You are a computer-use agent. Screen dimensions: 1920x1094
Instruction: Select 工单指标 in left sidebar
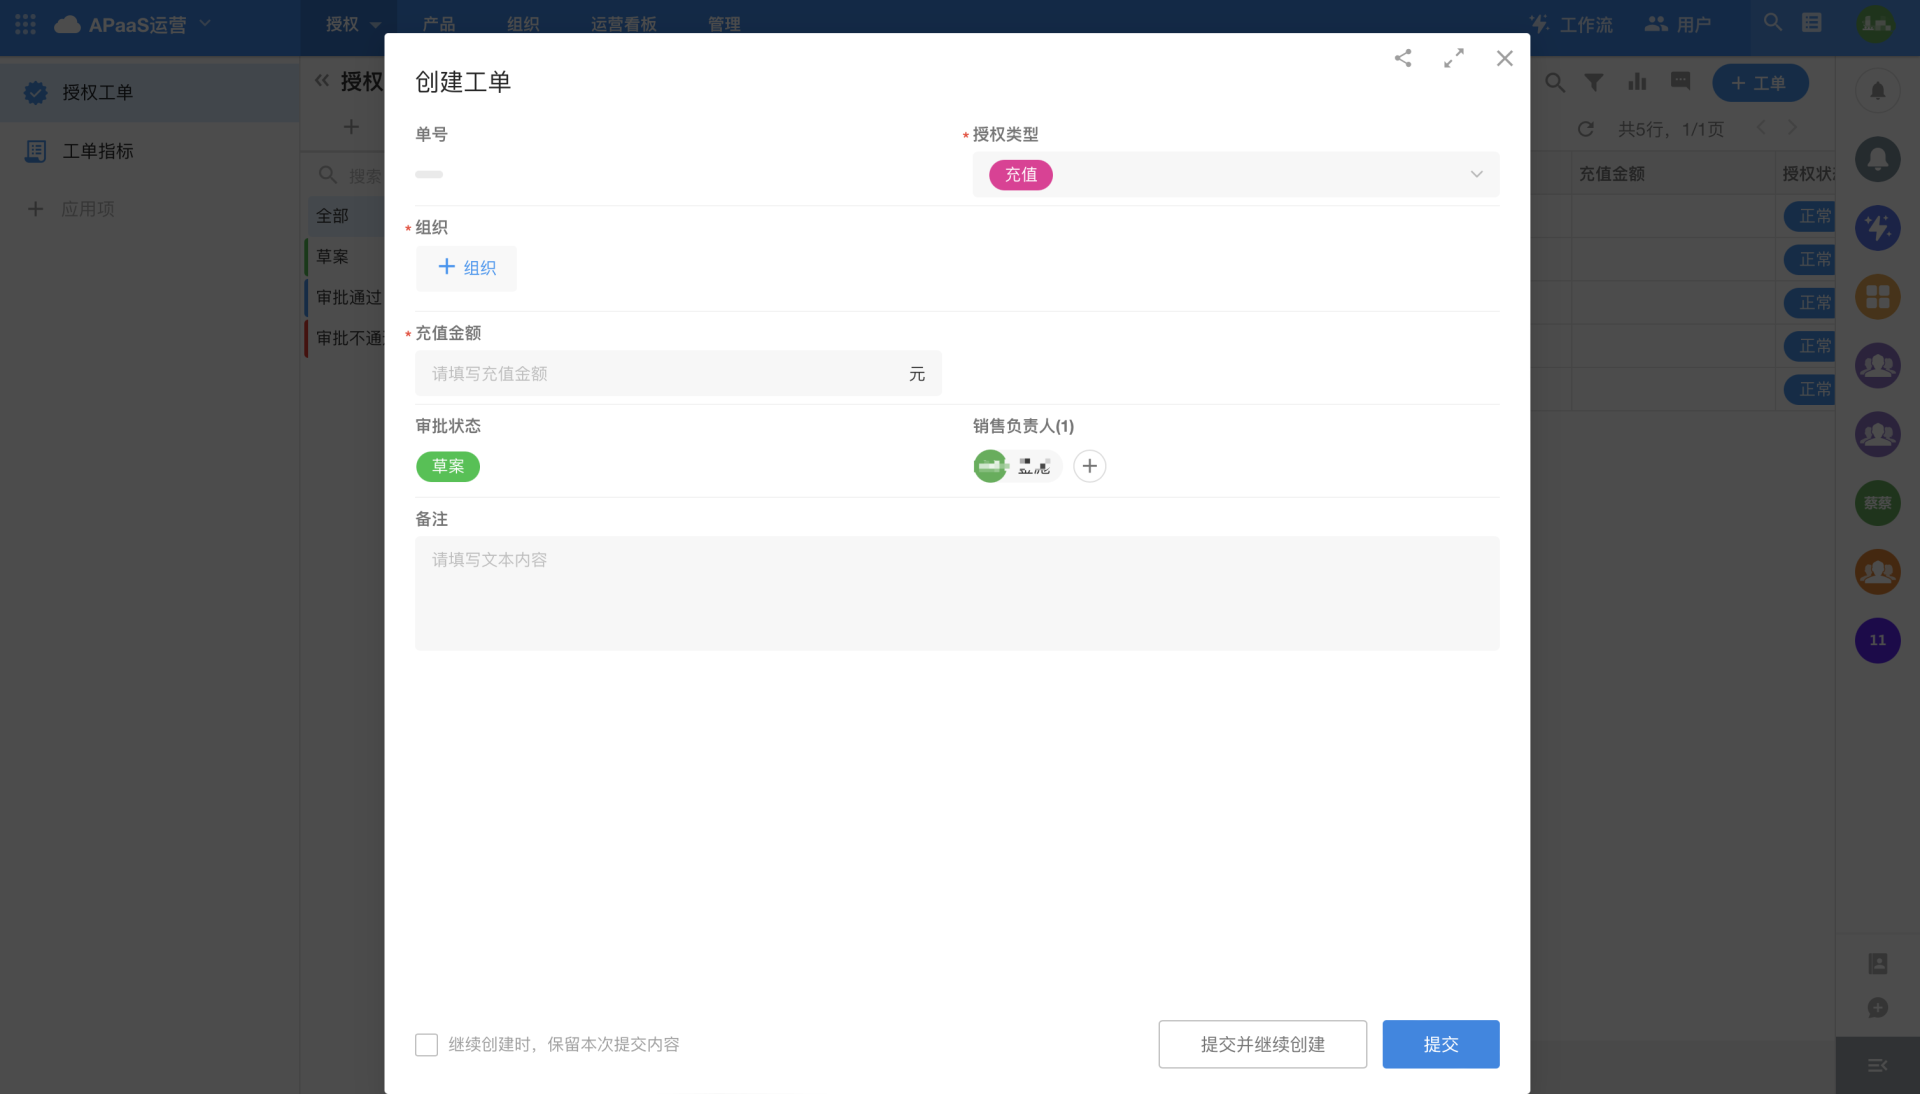pyautogui.click(x=98, y=151)
